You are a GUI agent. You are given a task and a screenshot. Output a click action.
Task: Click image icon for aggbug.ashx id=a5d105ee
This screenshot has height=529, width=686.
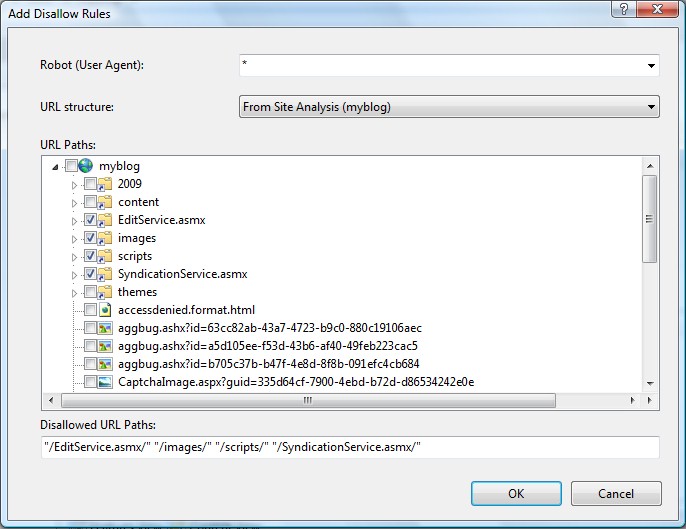click(105, 346)
